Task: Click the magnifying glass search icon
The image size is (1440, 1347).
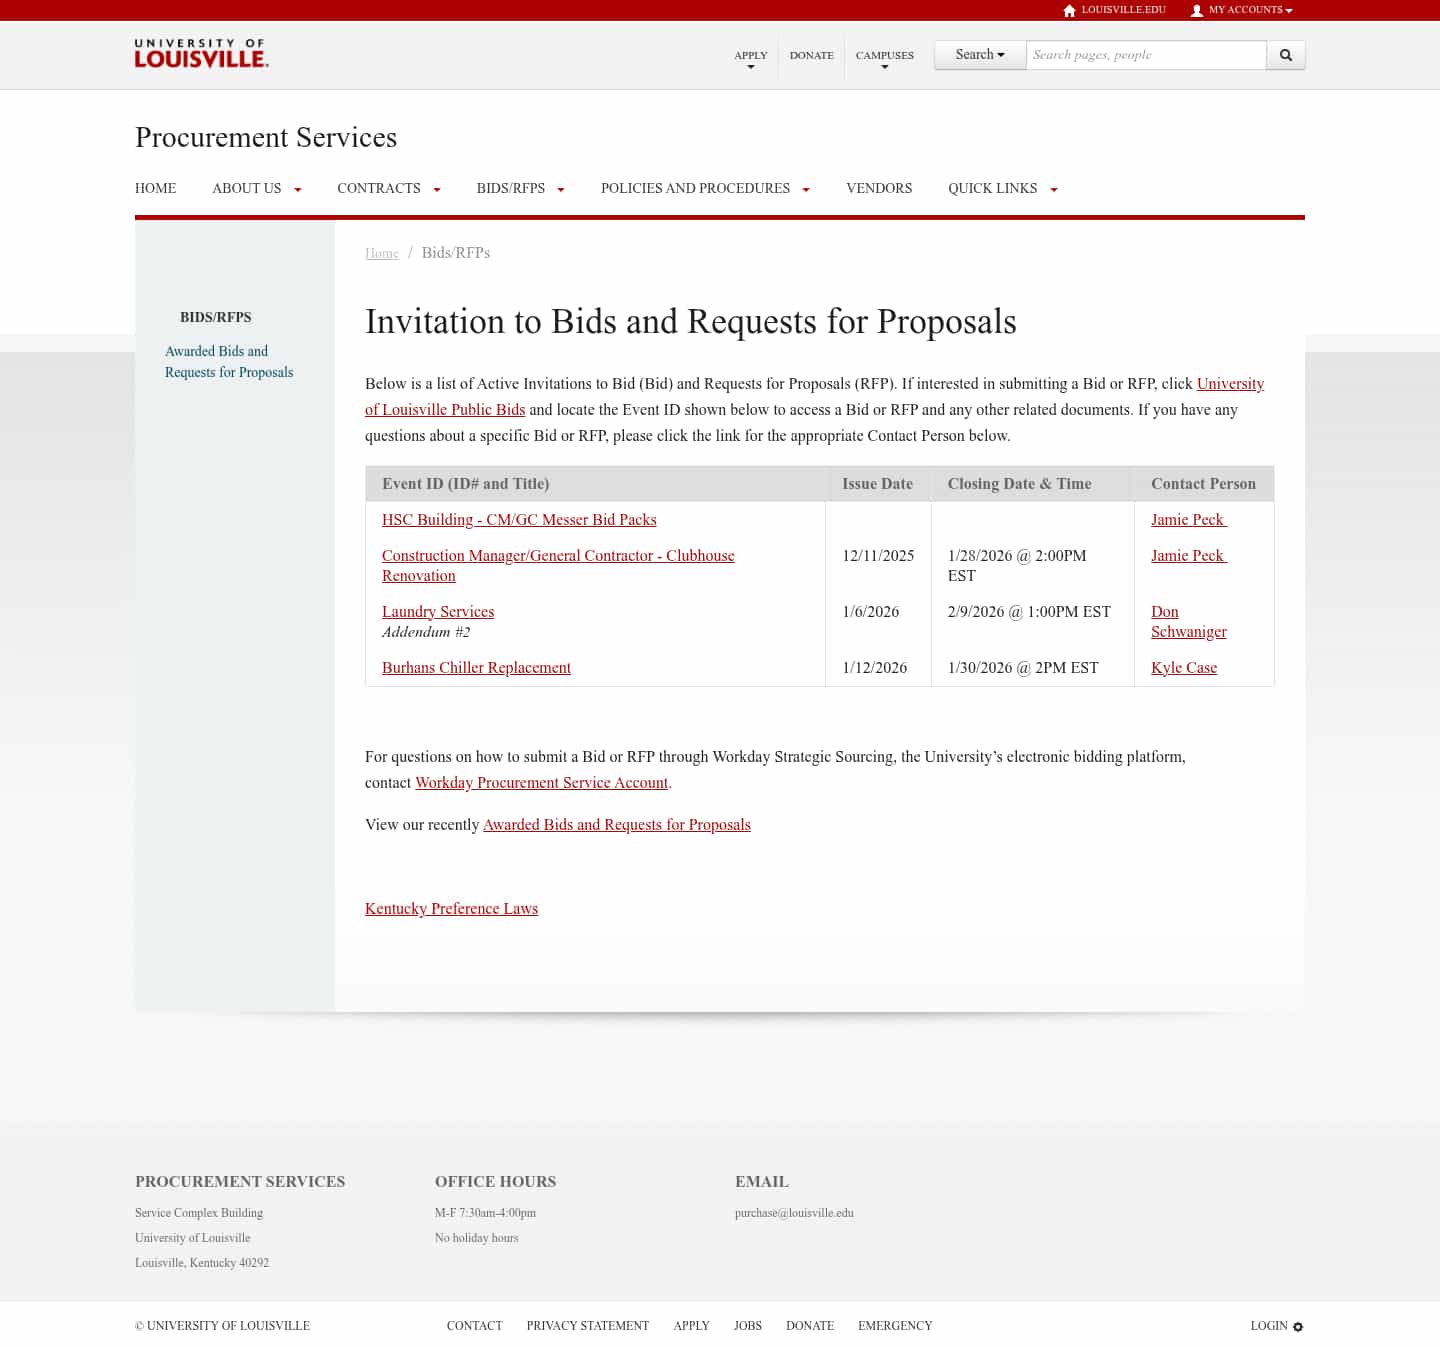Action: 1286,55
